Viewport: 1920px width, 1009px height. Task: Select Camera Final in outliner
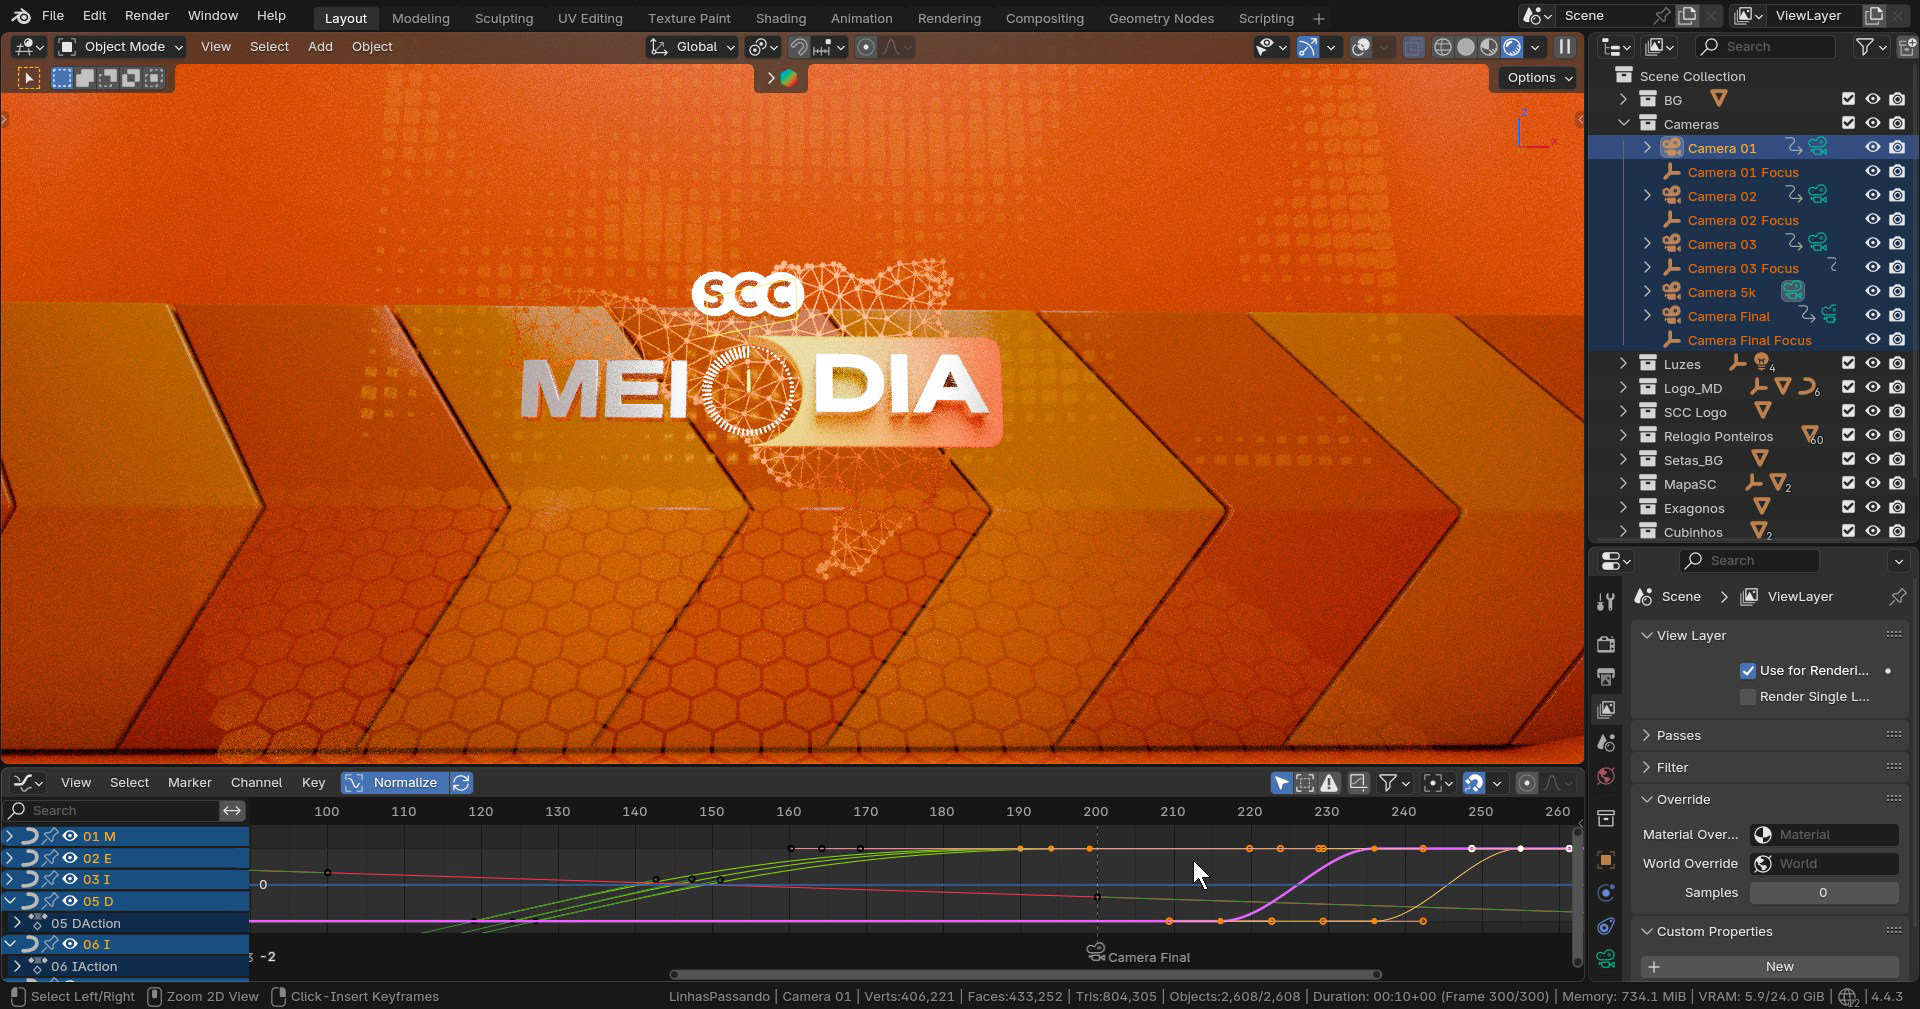1728,316
